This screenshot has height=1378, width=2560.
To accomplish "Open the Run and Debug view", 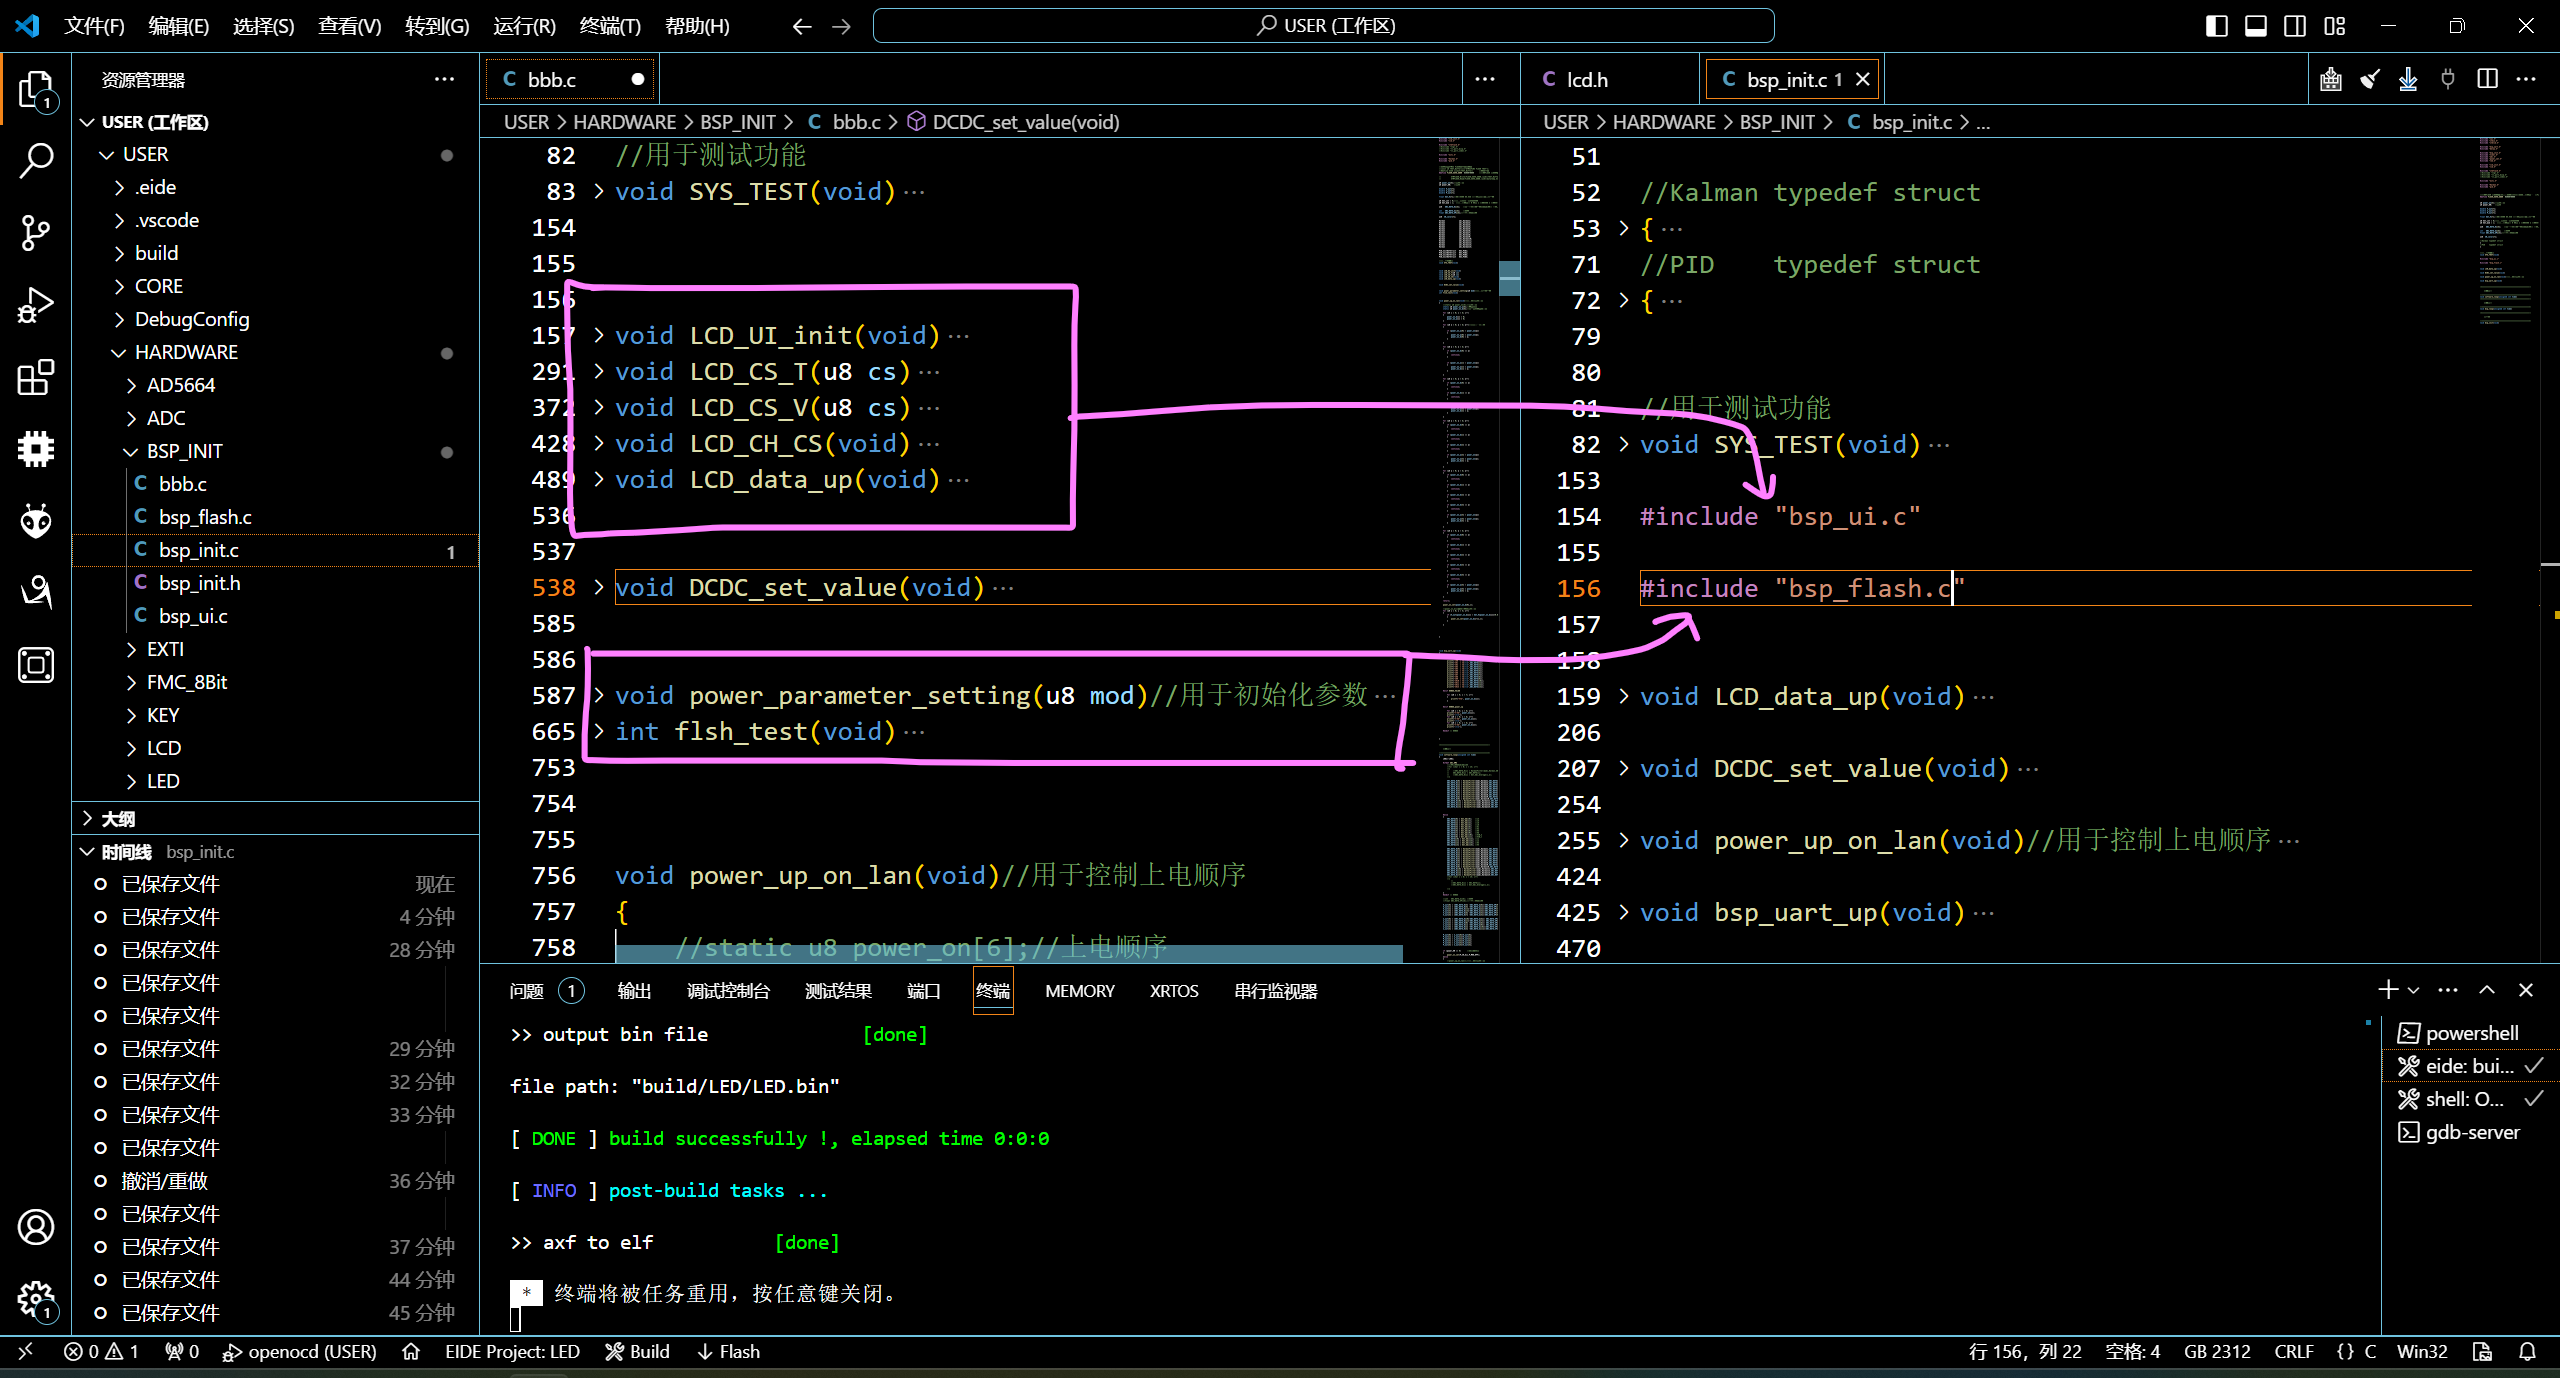I will pos(36,304).
